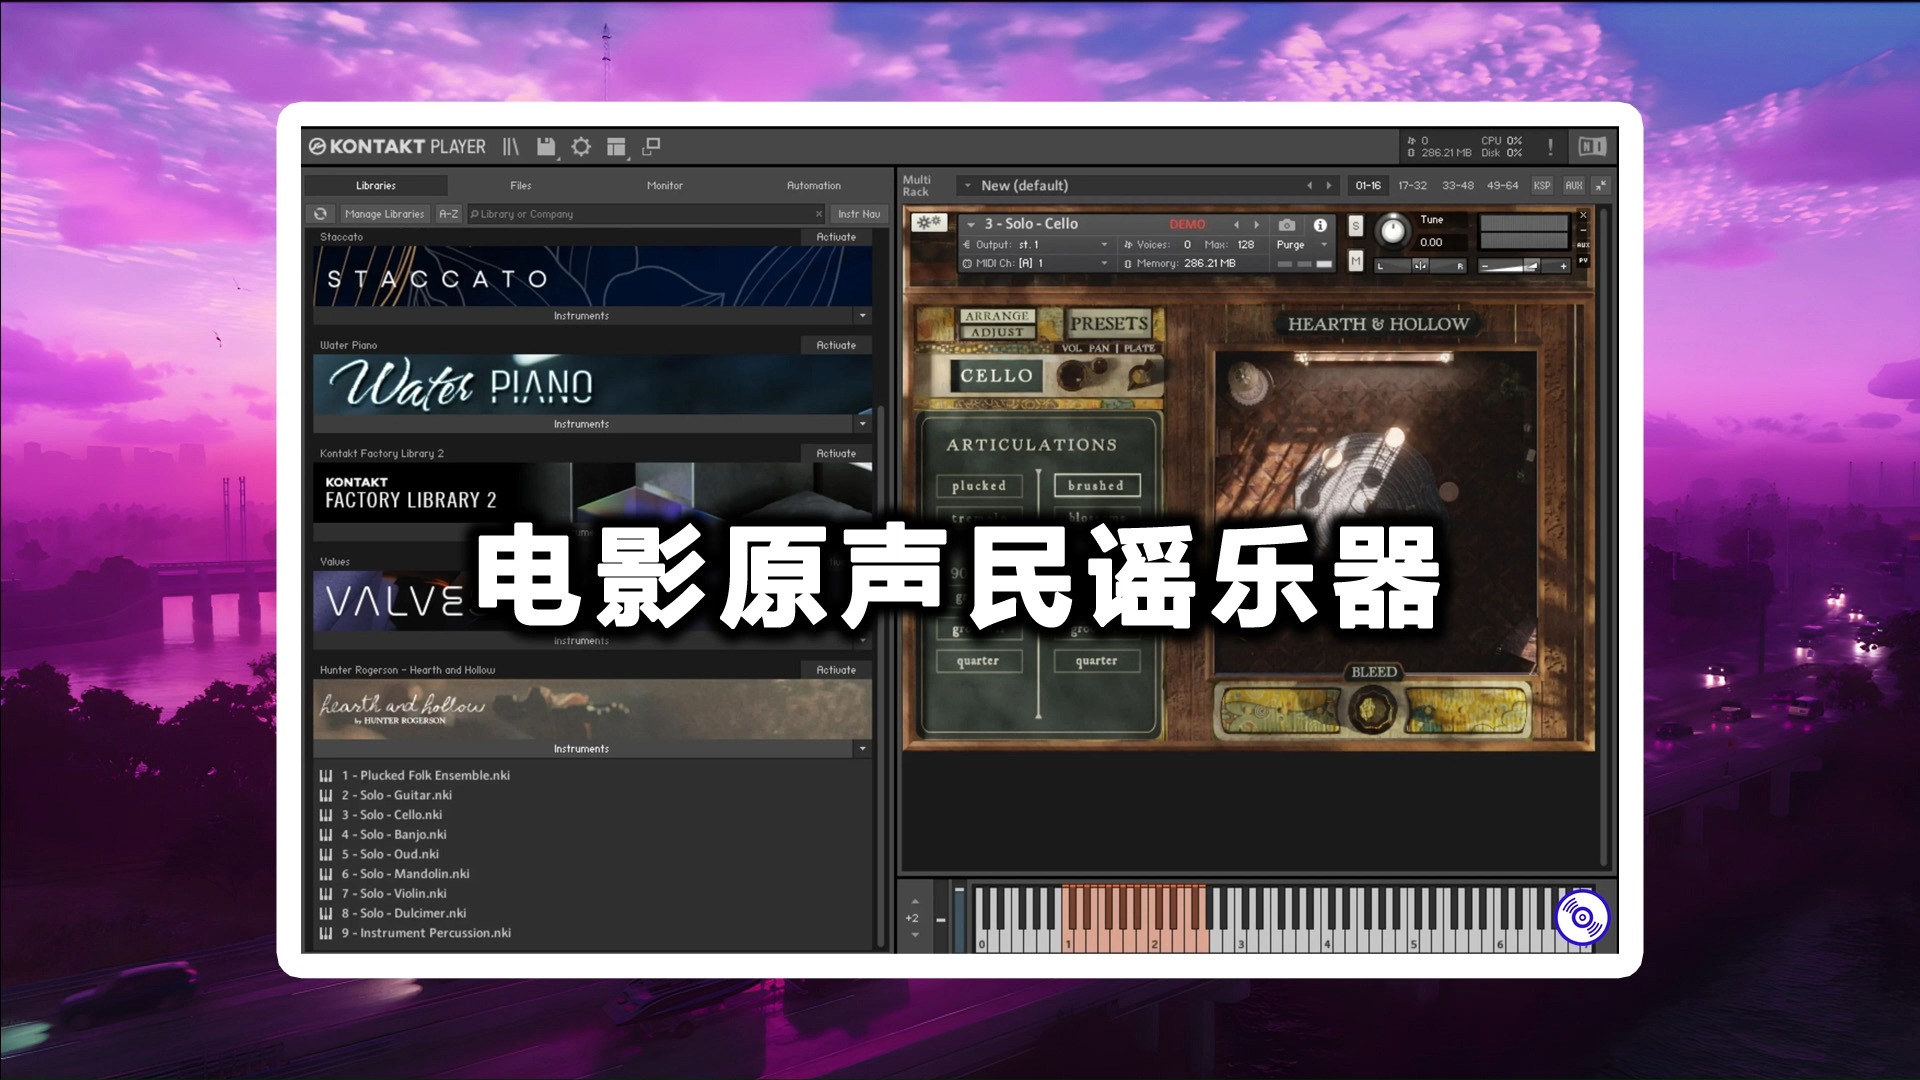The image size is (1920, 1080).
Task: Collapse the instrument header minus button
Action: coord(1583,230)
